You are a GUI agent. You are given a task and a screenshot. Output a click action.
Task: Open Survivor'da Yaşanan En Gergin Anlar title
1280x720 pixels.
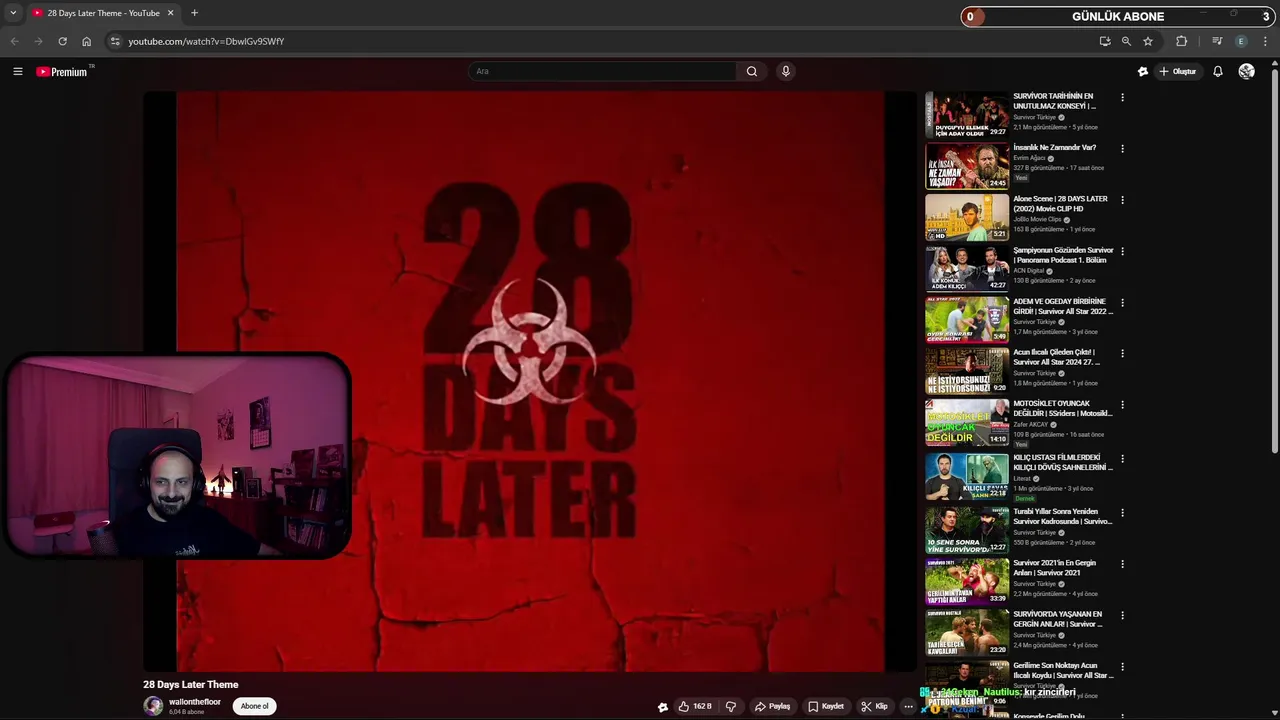coord(1058,619)
